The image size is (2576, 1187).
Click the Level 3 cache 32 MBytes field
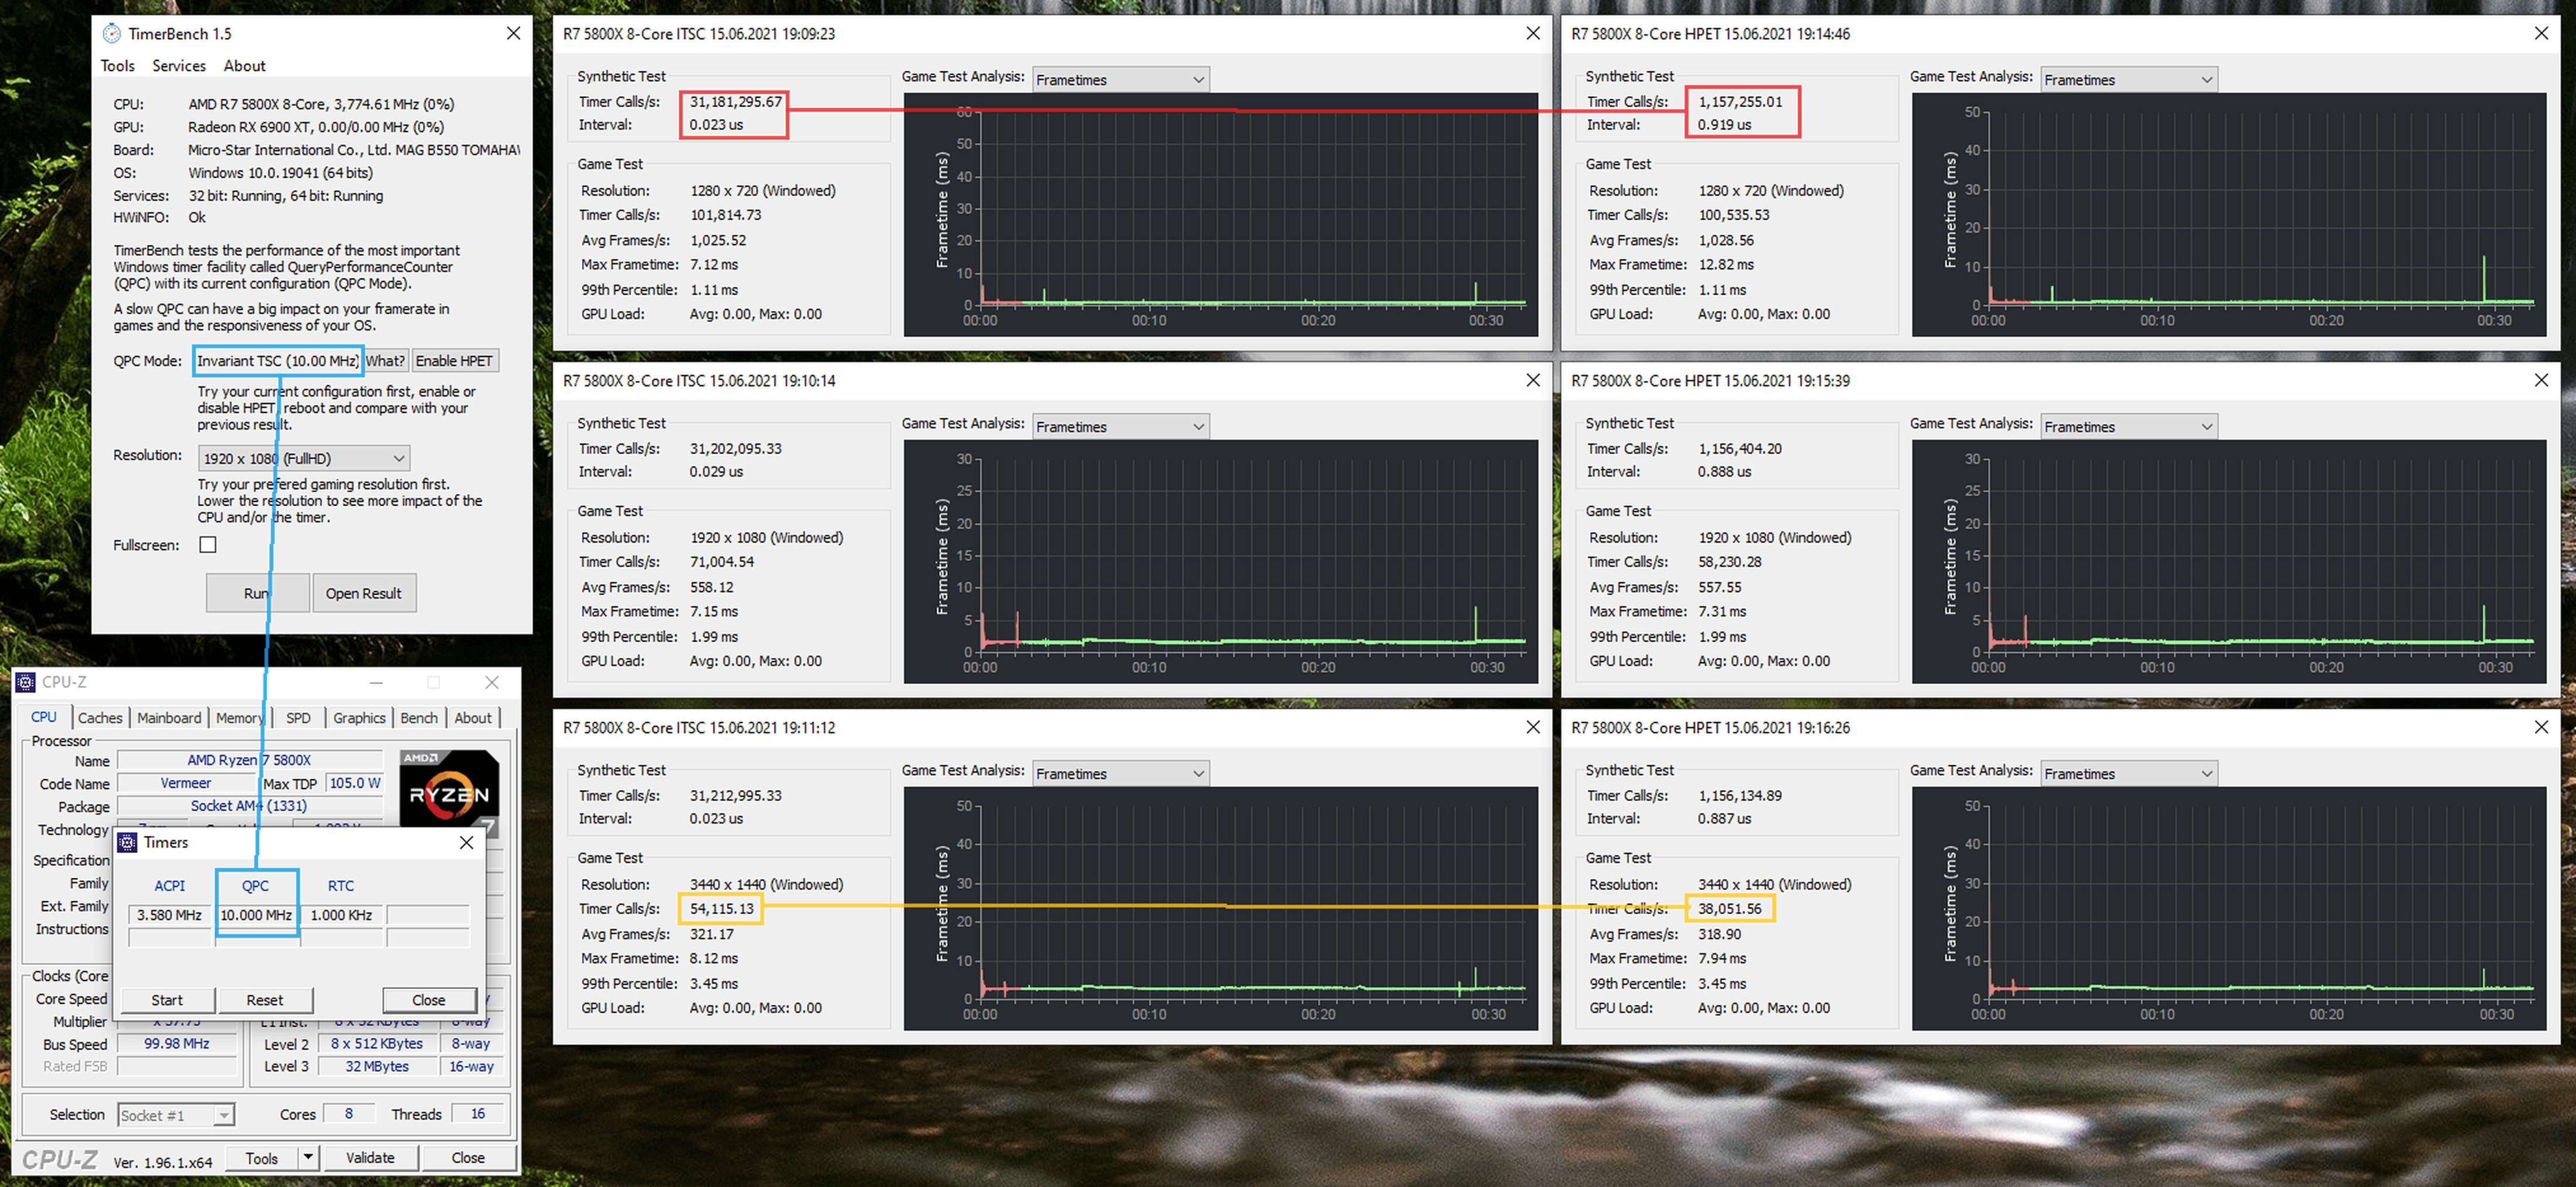377,1067
